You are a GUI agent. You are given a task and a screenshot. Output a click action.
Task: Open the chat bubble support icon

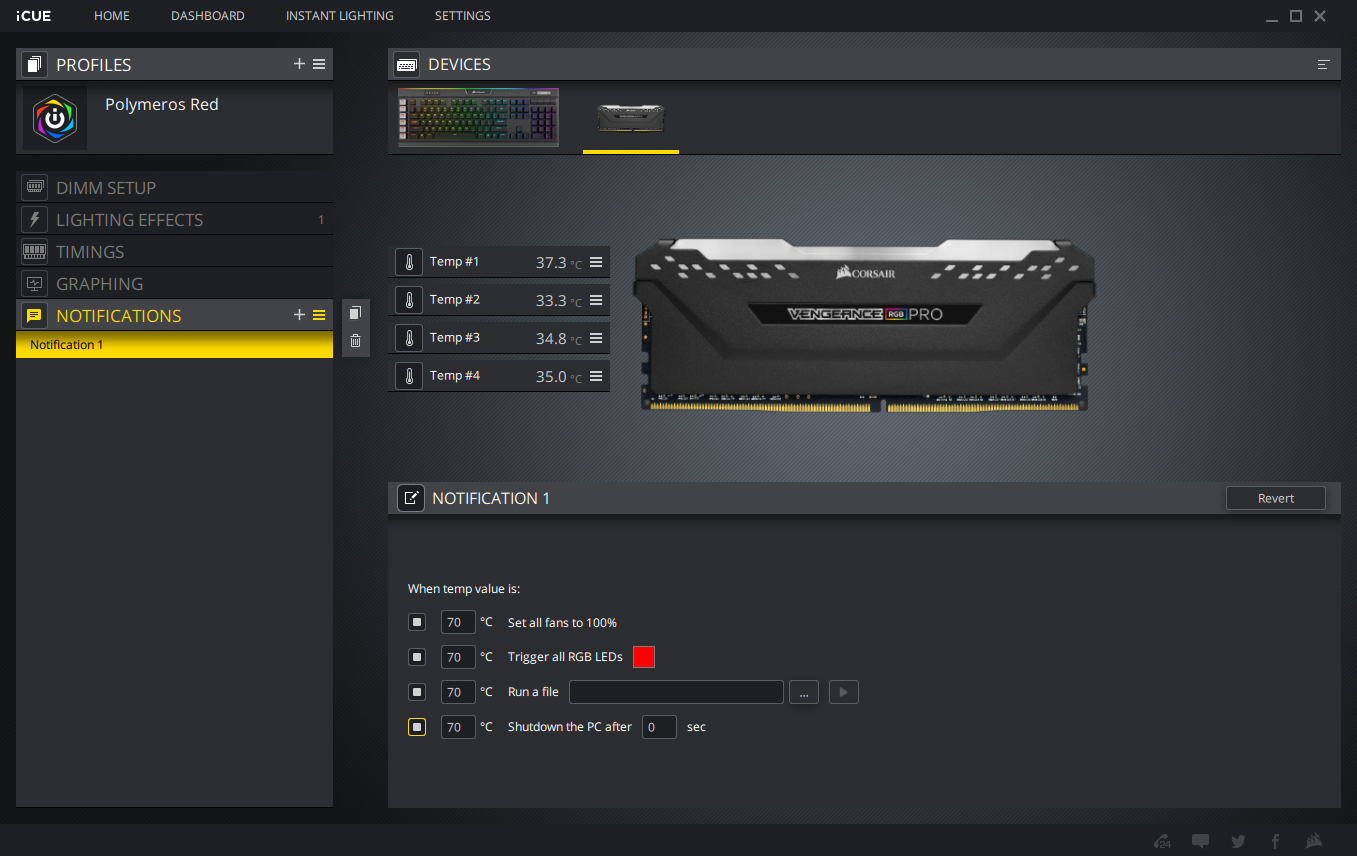[1201, 841]
